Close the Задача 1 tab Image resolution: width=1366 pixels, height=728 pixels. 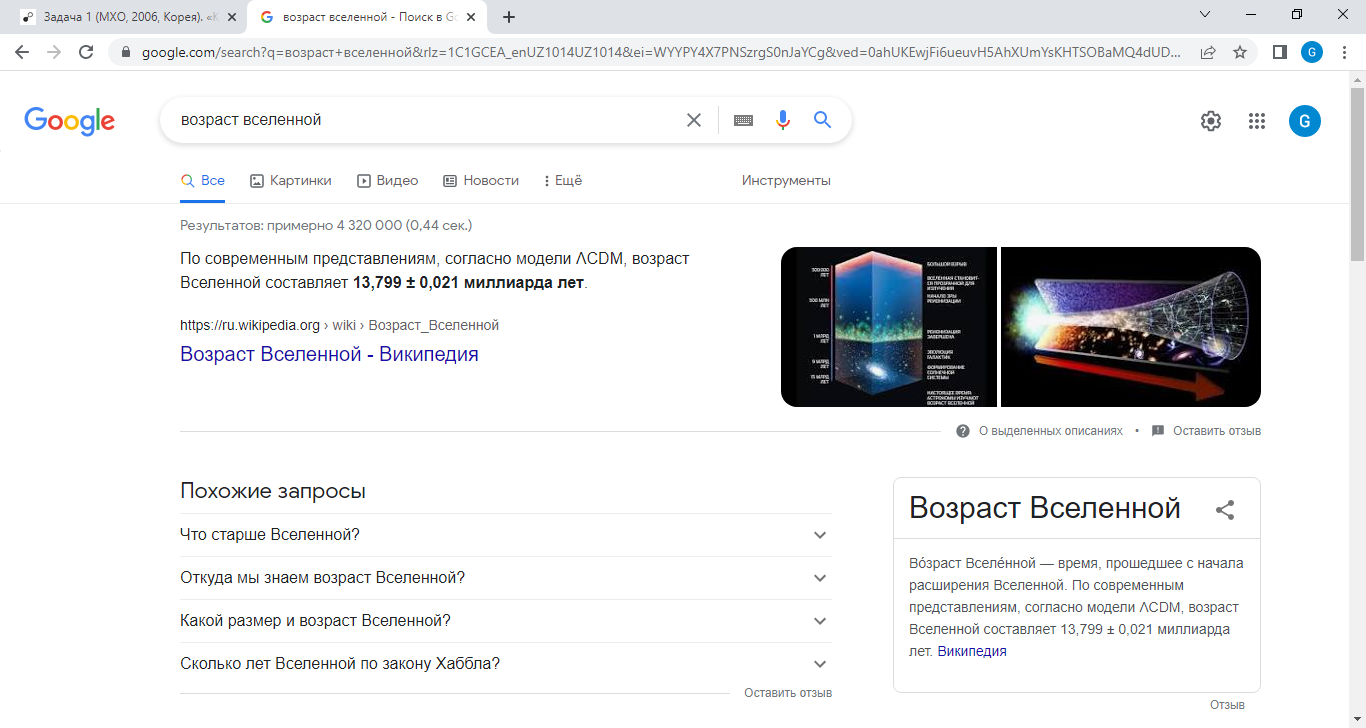[x=232, y=17]
